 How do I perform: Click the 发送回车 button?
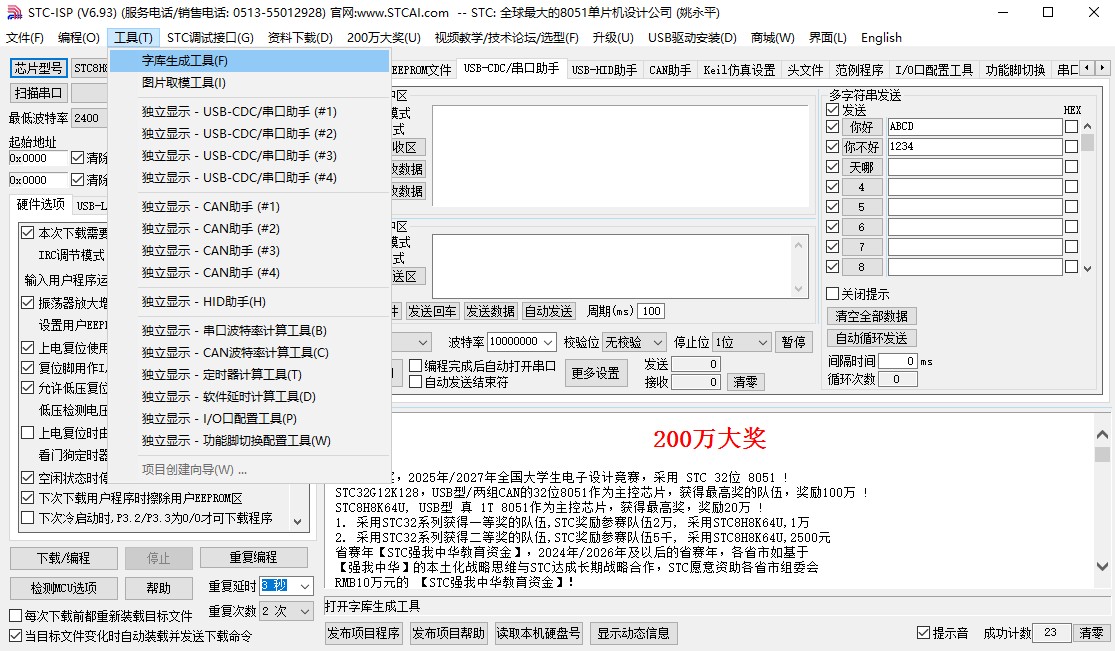[432, 311]
